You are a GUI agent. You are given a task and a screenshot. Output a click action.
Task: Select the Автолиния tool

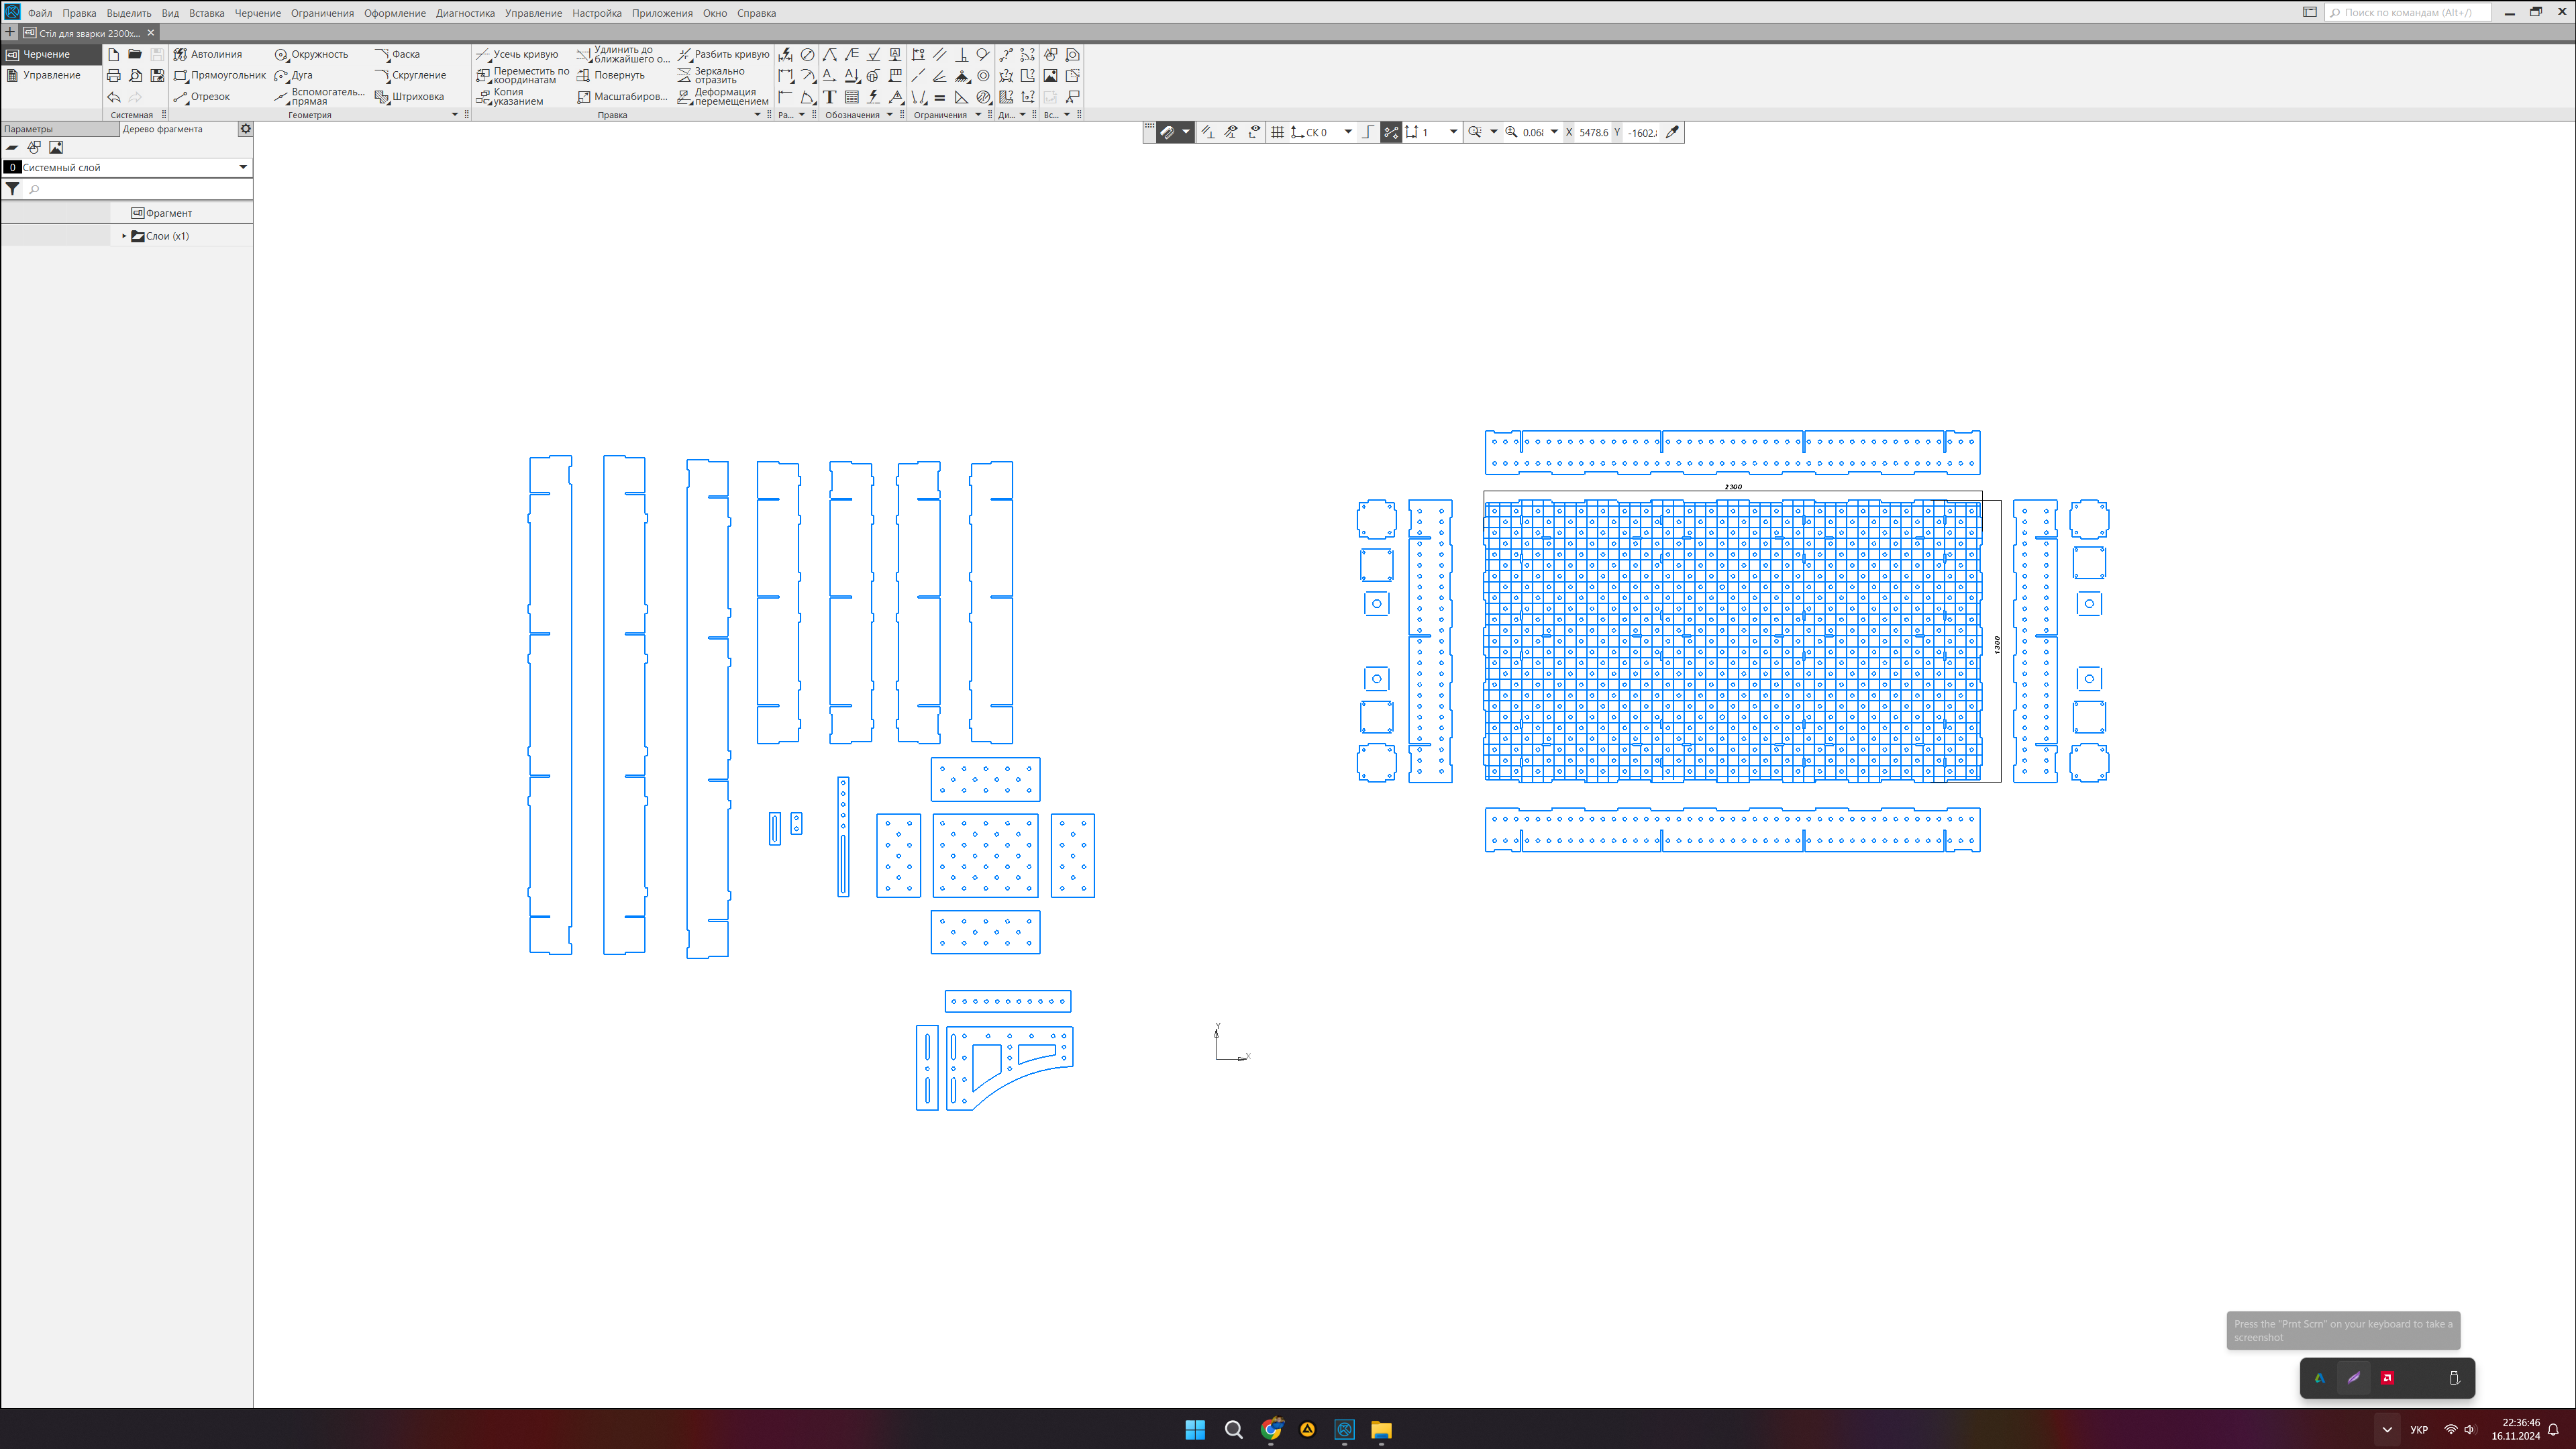(x=208, y=54)
